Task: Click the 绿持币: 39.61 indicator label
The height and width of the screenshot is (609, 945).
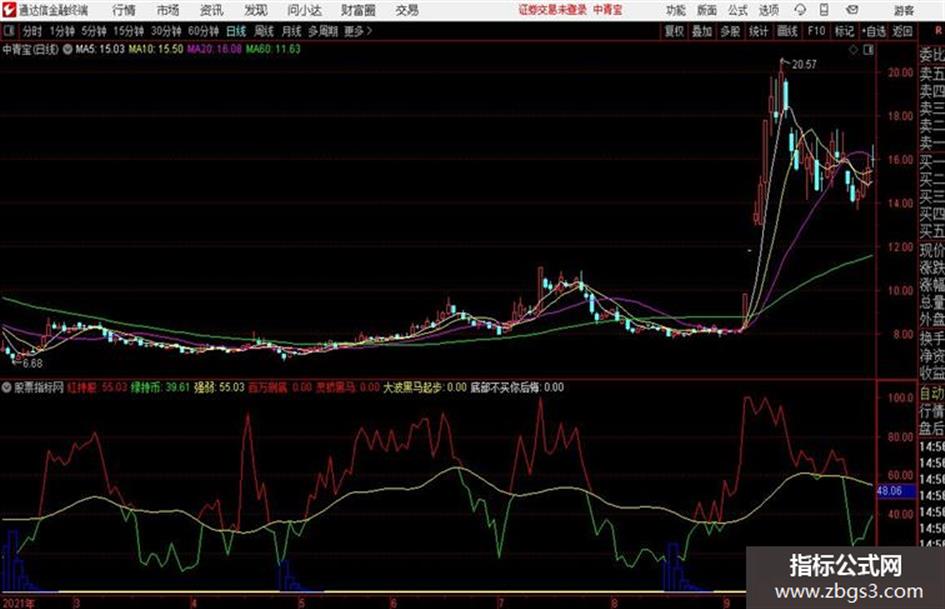Action: coord(160,388)
